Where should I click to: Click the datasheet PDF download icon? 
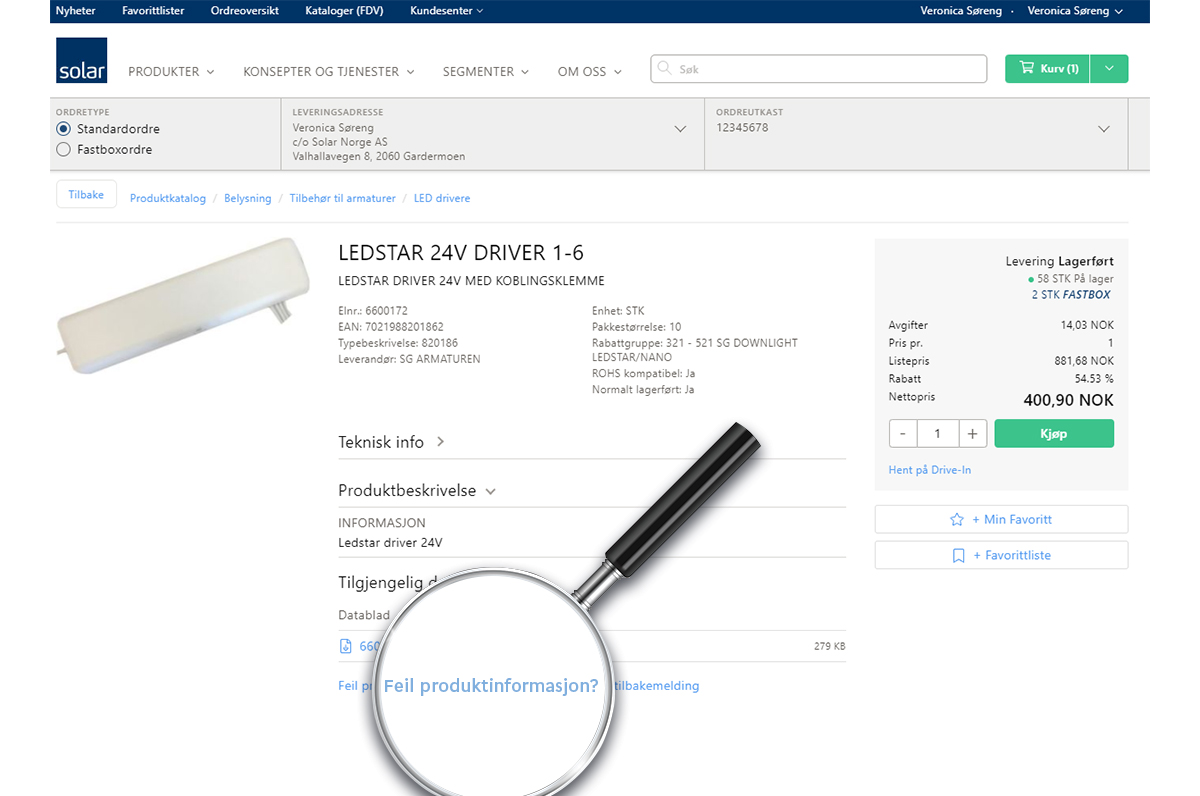346,646
